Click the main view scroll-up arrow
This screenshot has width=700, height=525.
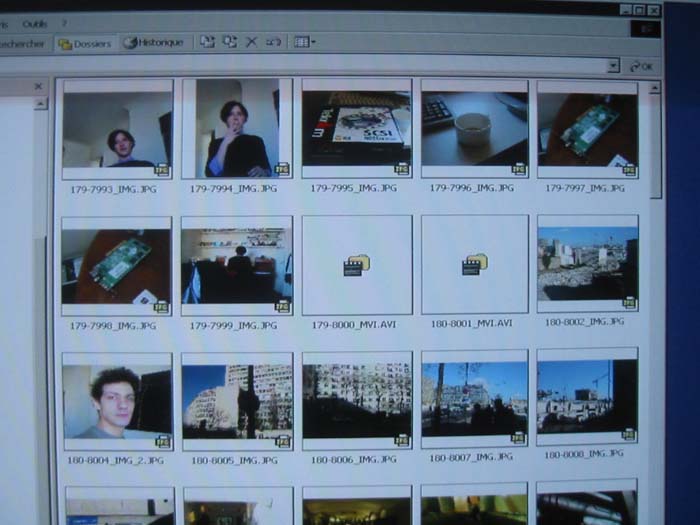(x=654, y=88)
